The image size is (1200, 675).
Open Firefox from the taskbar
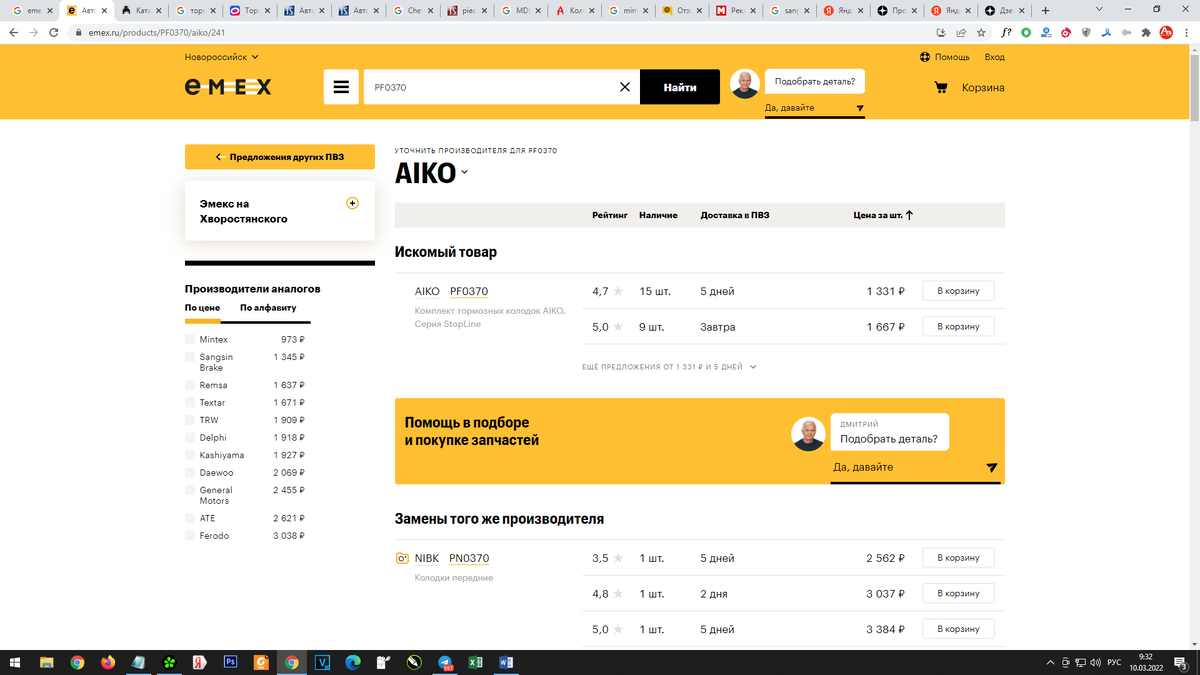pyautogui.click(x=107, y=662)
